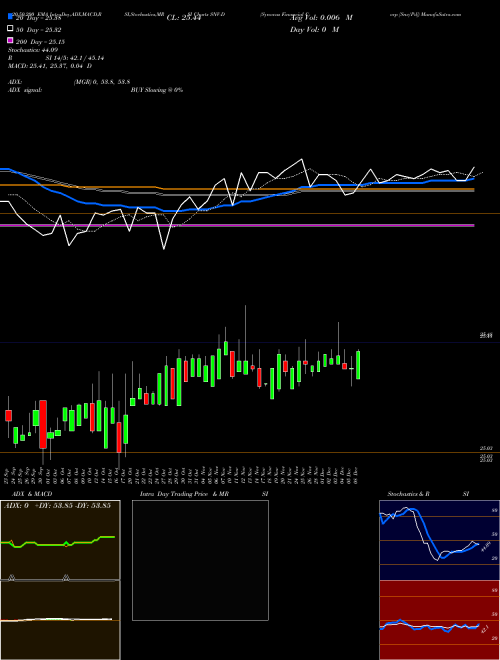Select the '200 Day - 25.15' legend text
The width and height of the screenshot is (500, 660).
pyautogui.click(x=40, y=42)
